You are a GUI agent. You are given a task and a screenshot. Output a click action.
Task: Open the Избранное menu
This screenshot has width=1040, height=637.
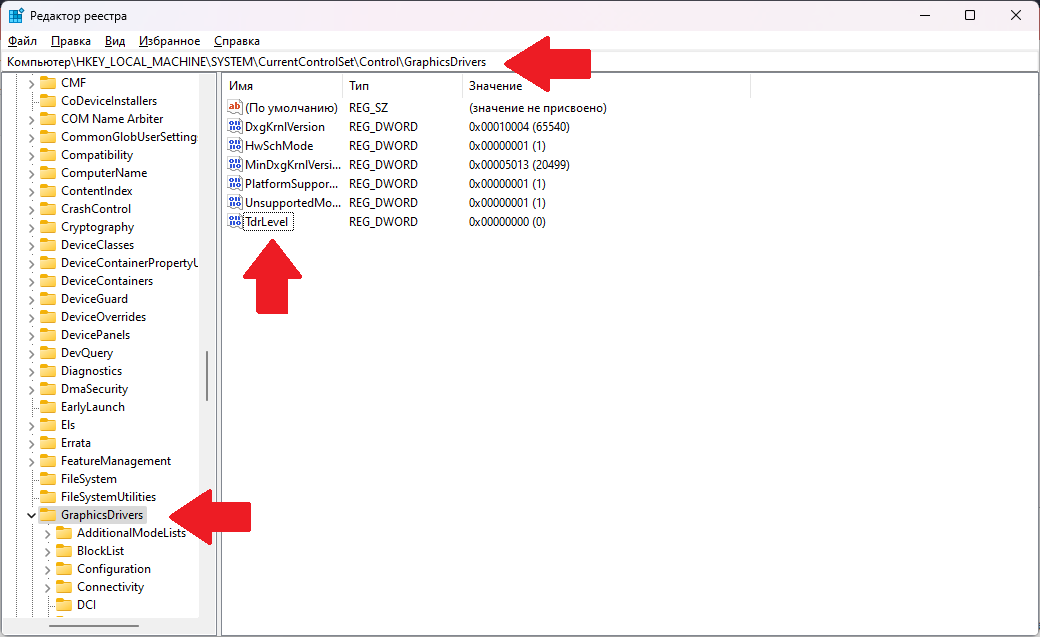[x=170, y=41]
